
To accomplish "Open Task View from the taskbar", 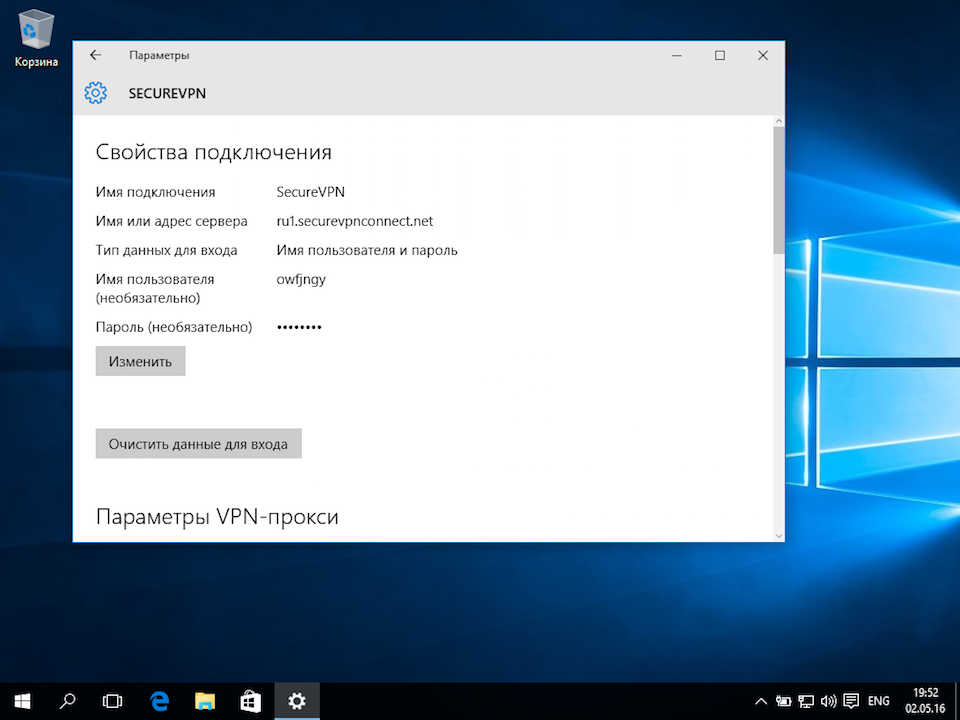I will pyautogui.click(x=113, y=701).
